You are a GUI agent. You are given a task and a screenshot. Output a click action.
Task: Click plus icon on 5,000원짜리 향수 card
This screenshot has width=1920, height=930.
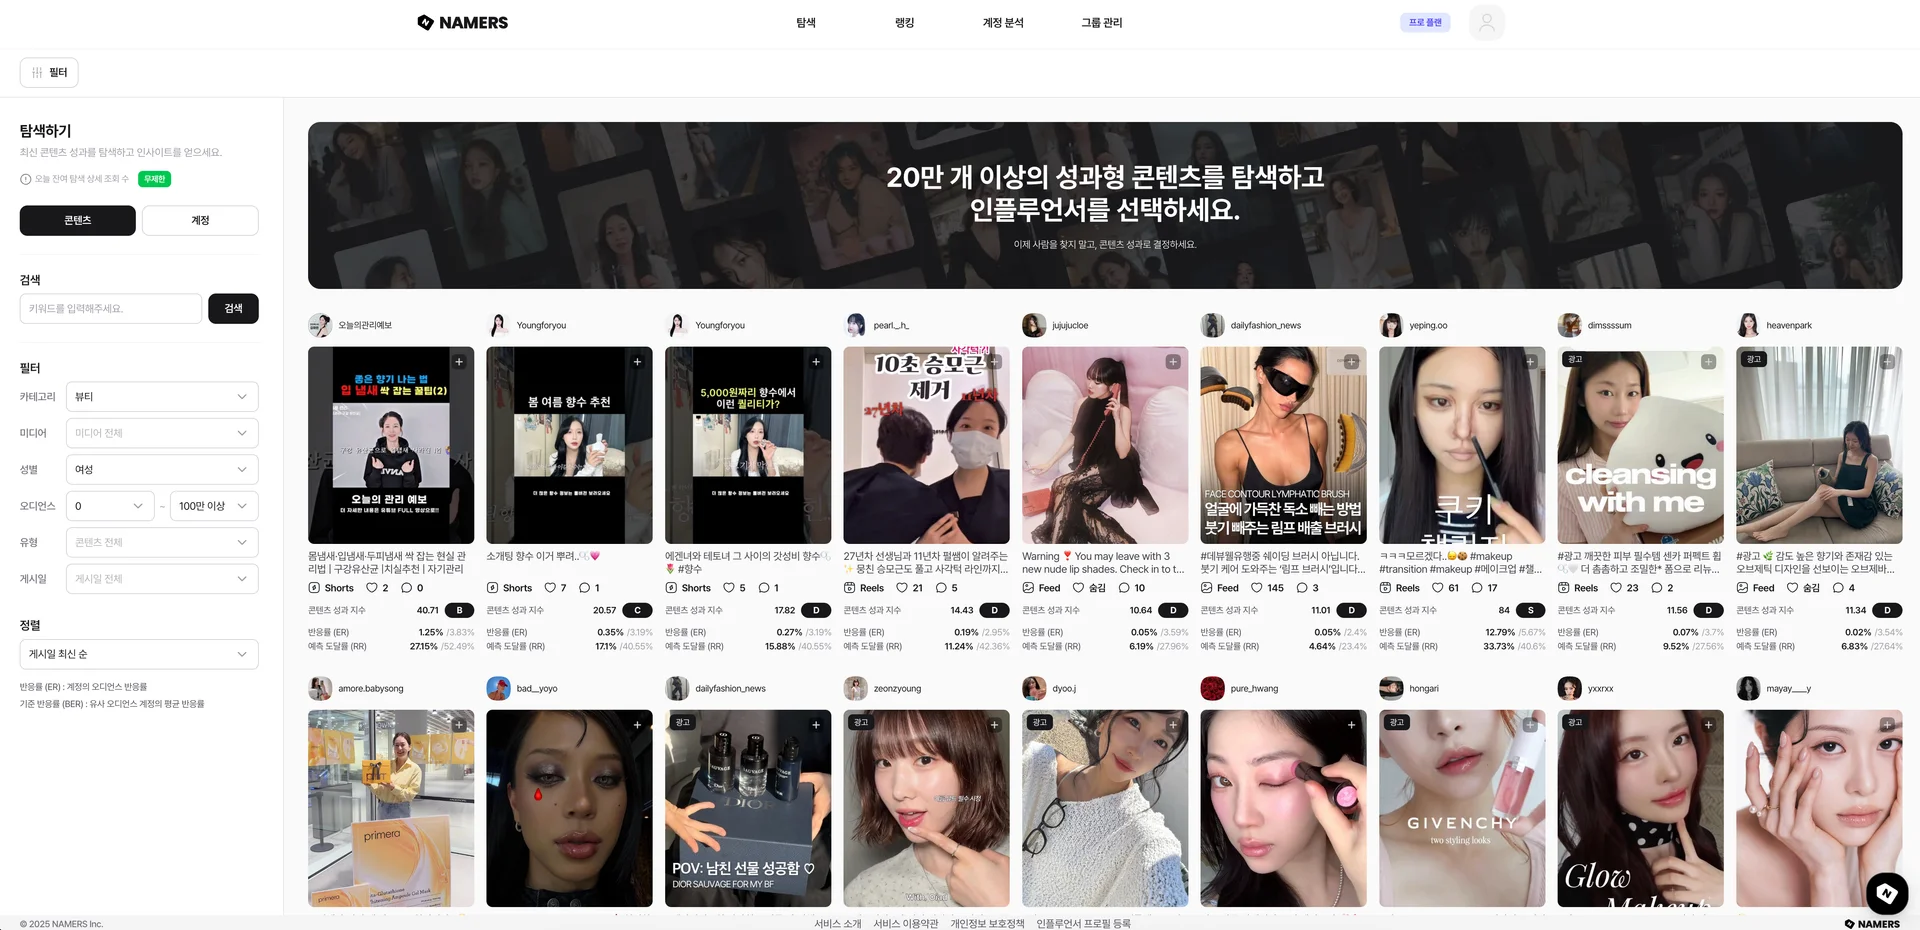(816, 362)
